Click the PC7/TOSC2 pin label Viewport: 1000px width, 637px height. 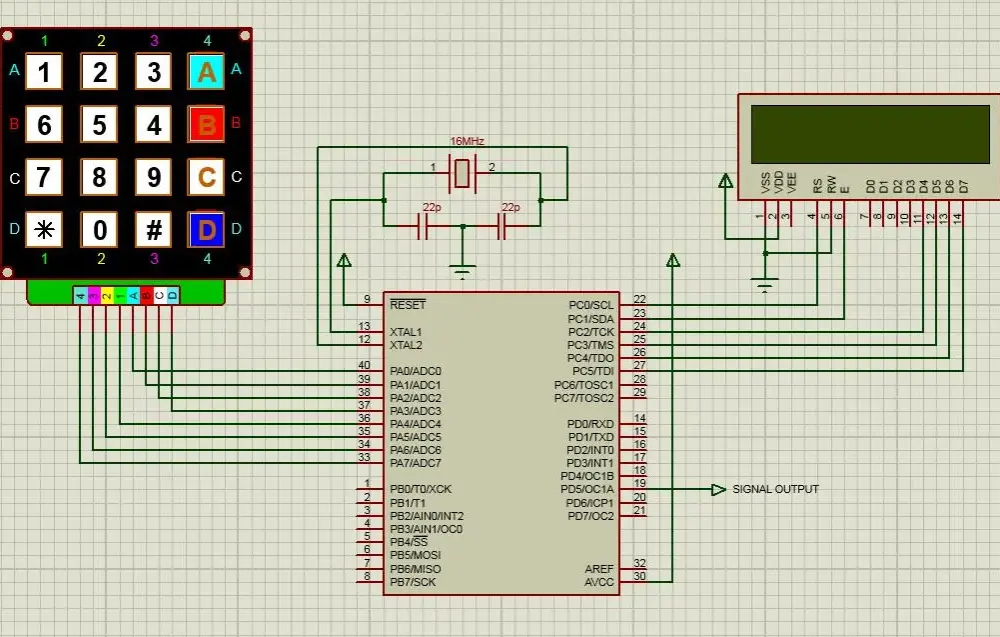[584, 398]
